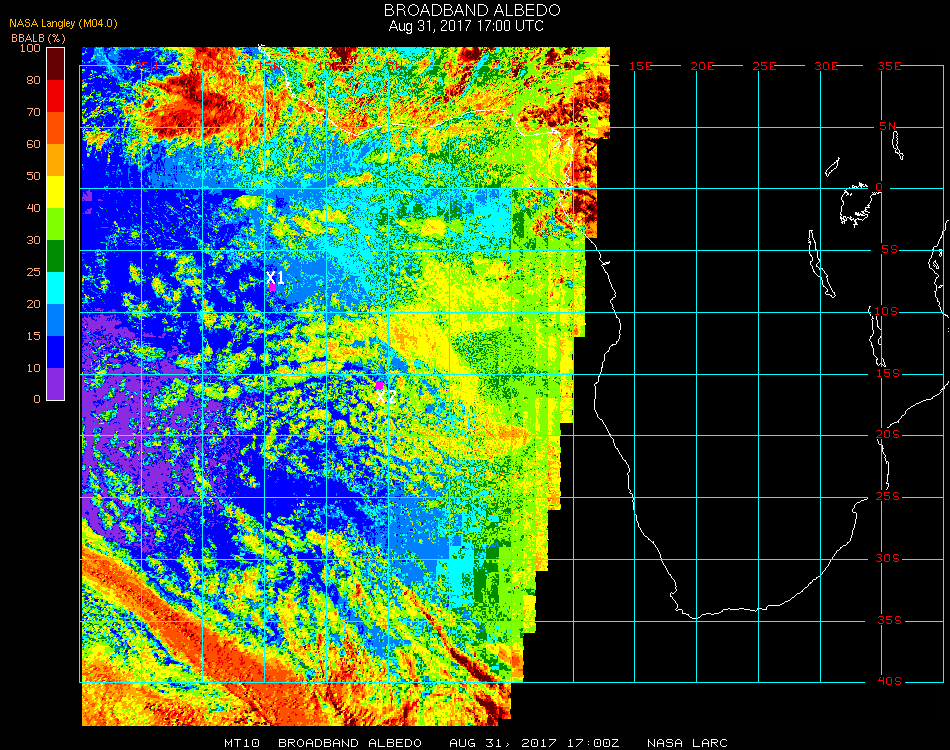Click the magenta point beside X1
The width and height of the screenshot is (950, 750).
coord(273,288)
